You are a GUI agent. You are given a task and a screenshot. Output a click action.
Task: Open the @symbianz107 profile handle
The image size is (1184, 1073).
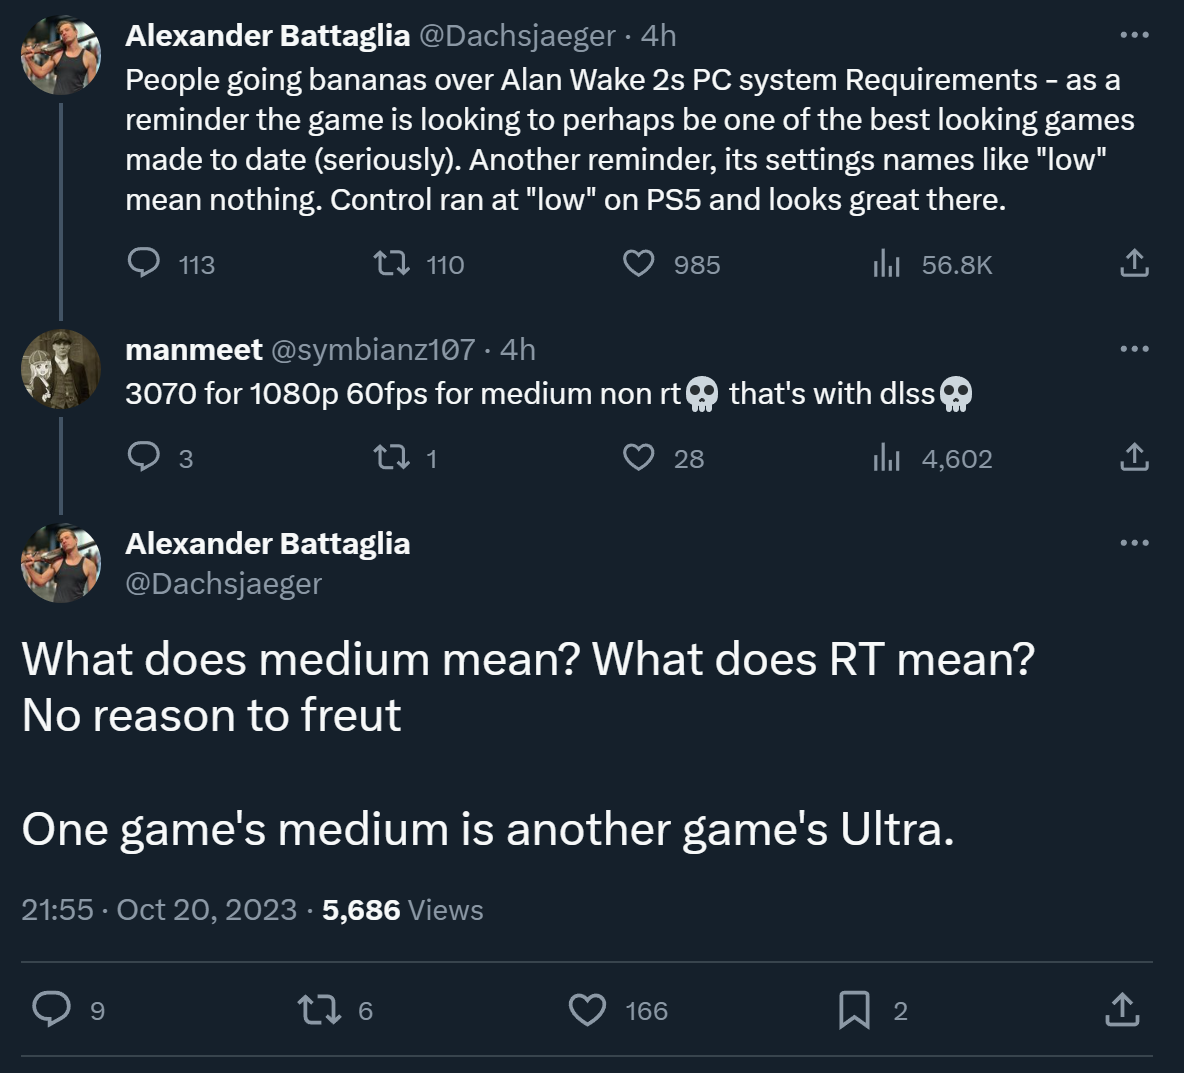372,349
